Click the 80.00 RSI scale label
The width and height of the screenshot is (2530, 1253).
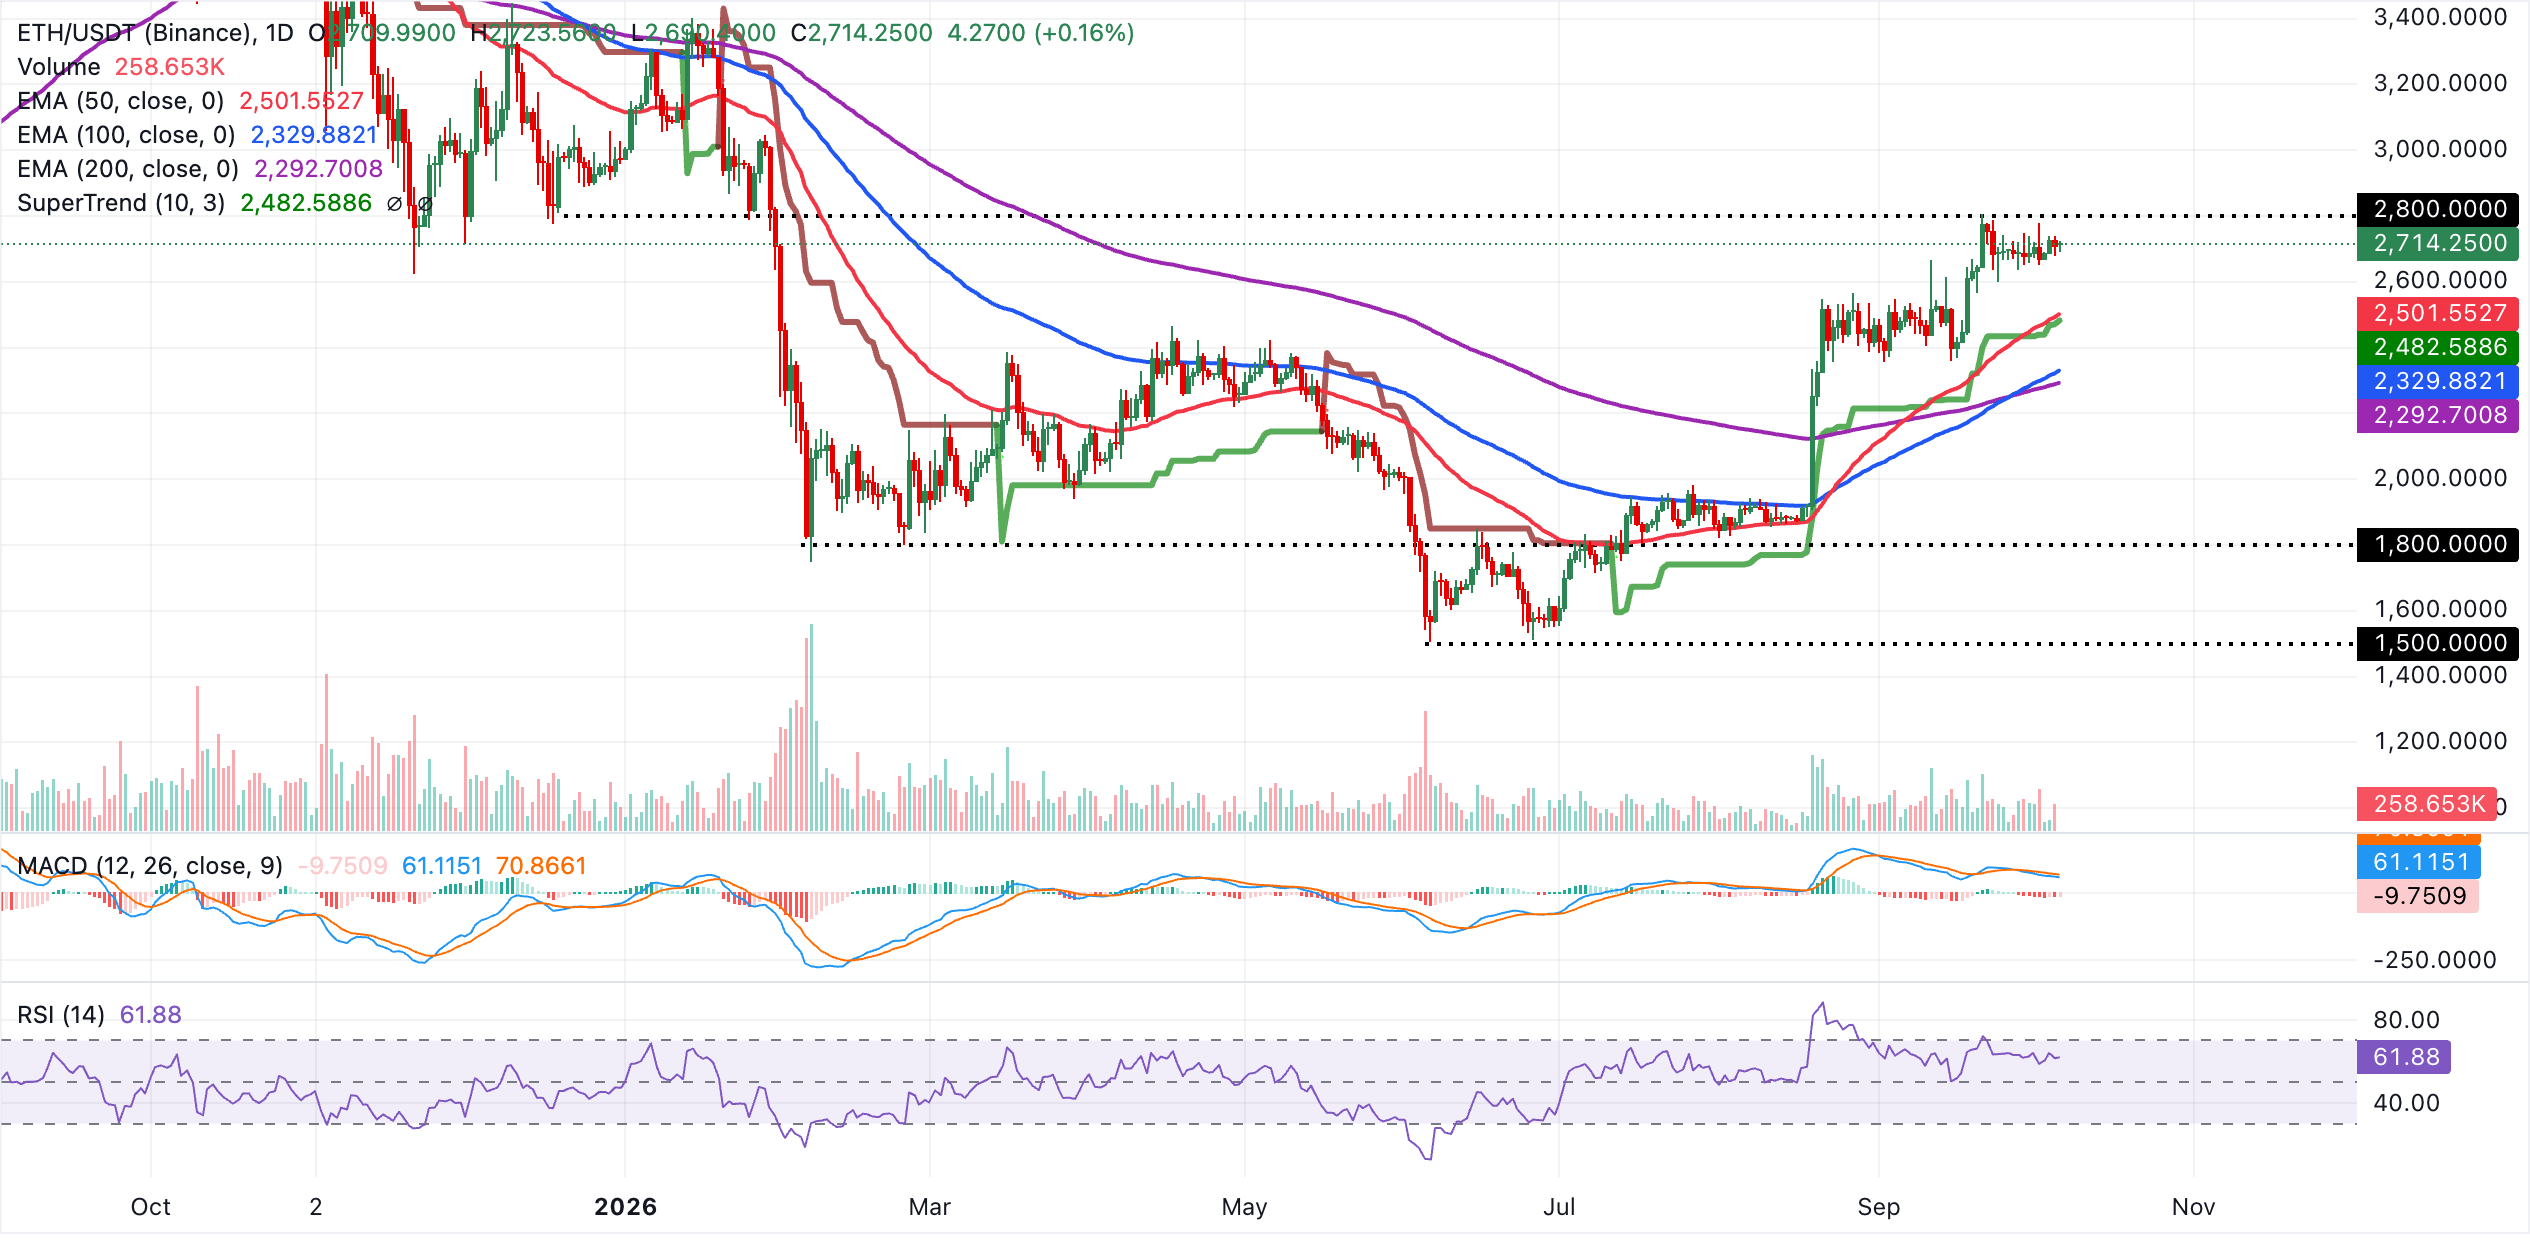(x=2406, y=1020)
